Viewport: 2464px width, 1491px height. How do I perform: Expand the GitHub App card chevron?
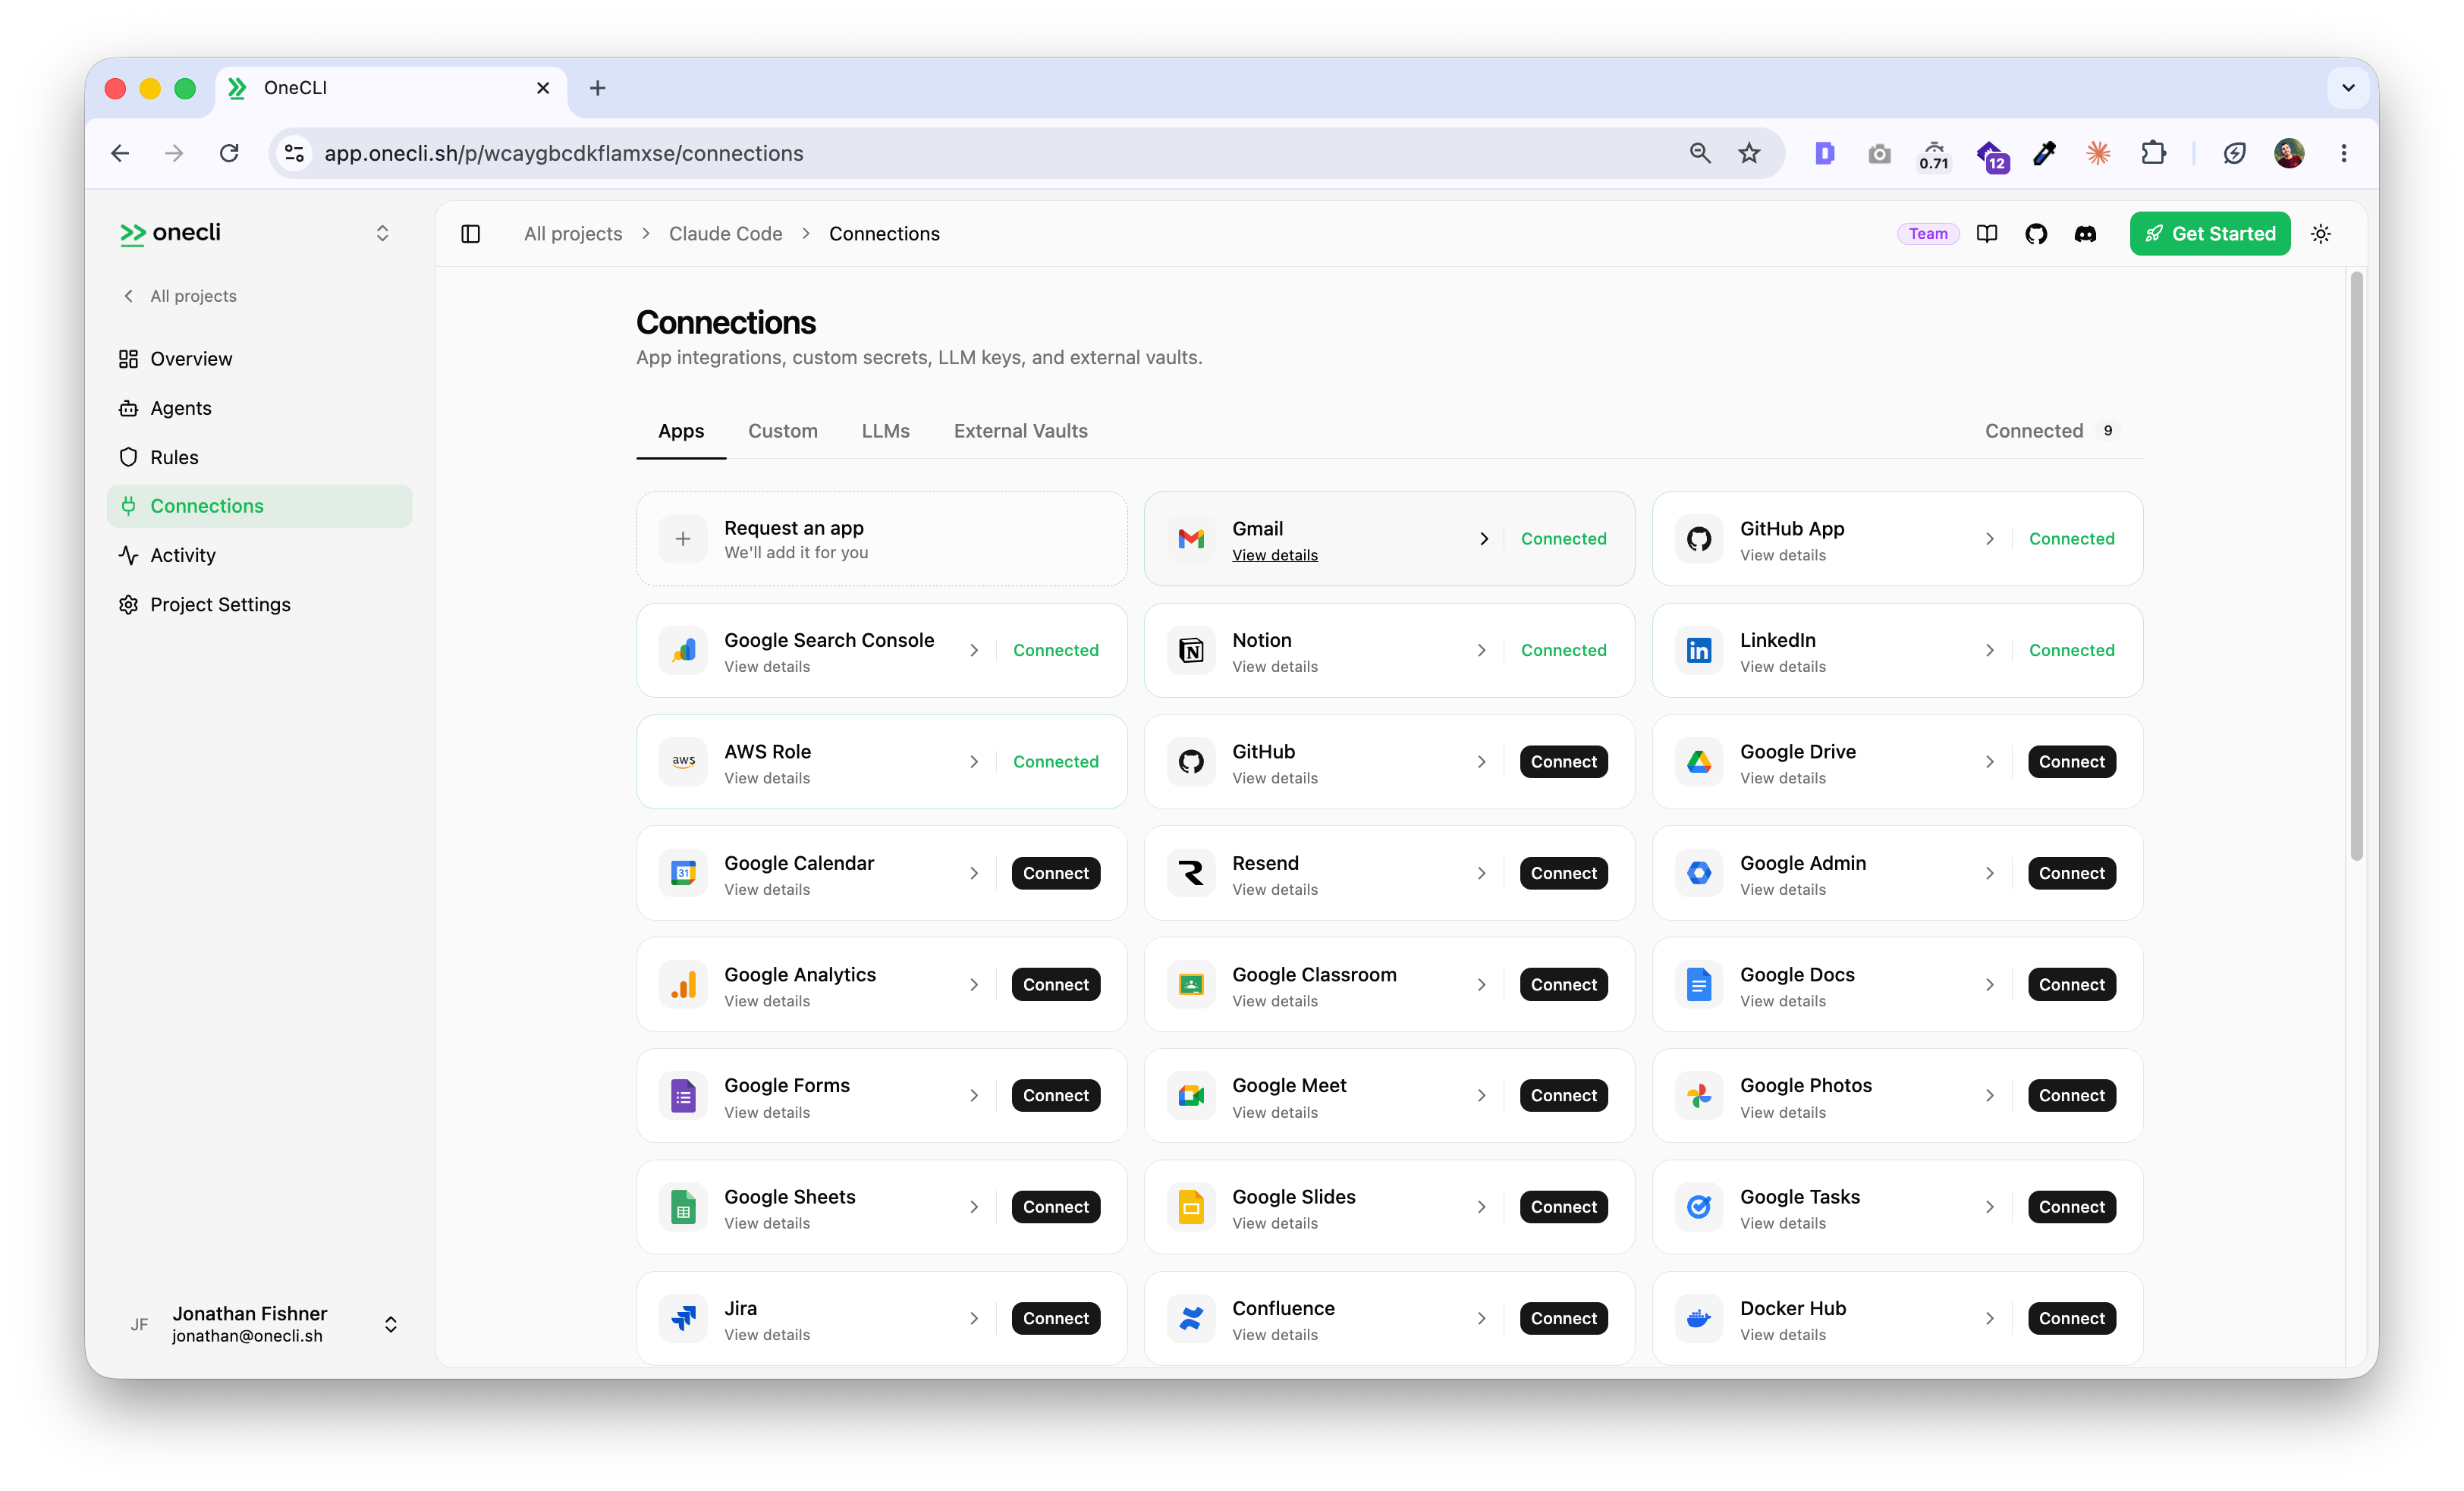pos(1990,539)
